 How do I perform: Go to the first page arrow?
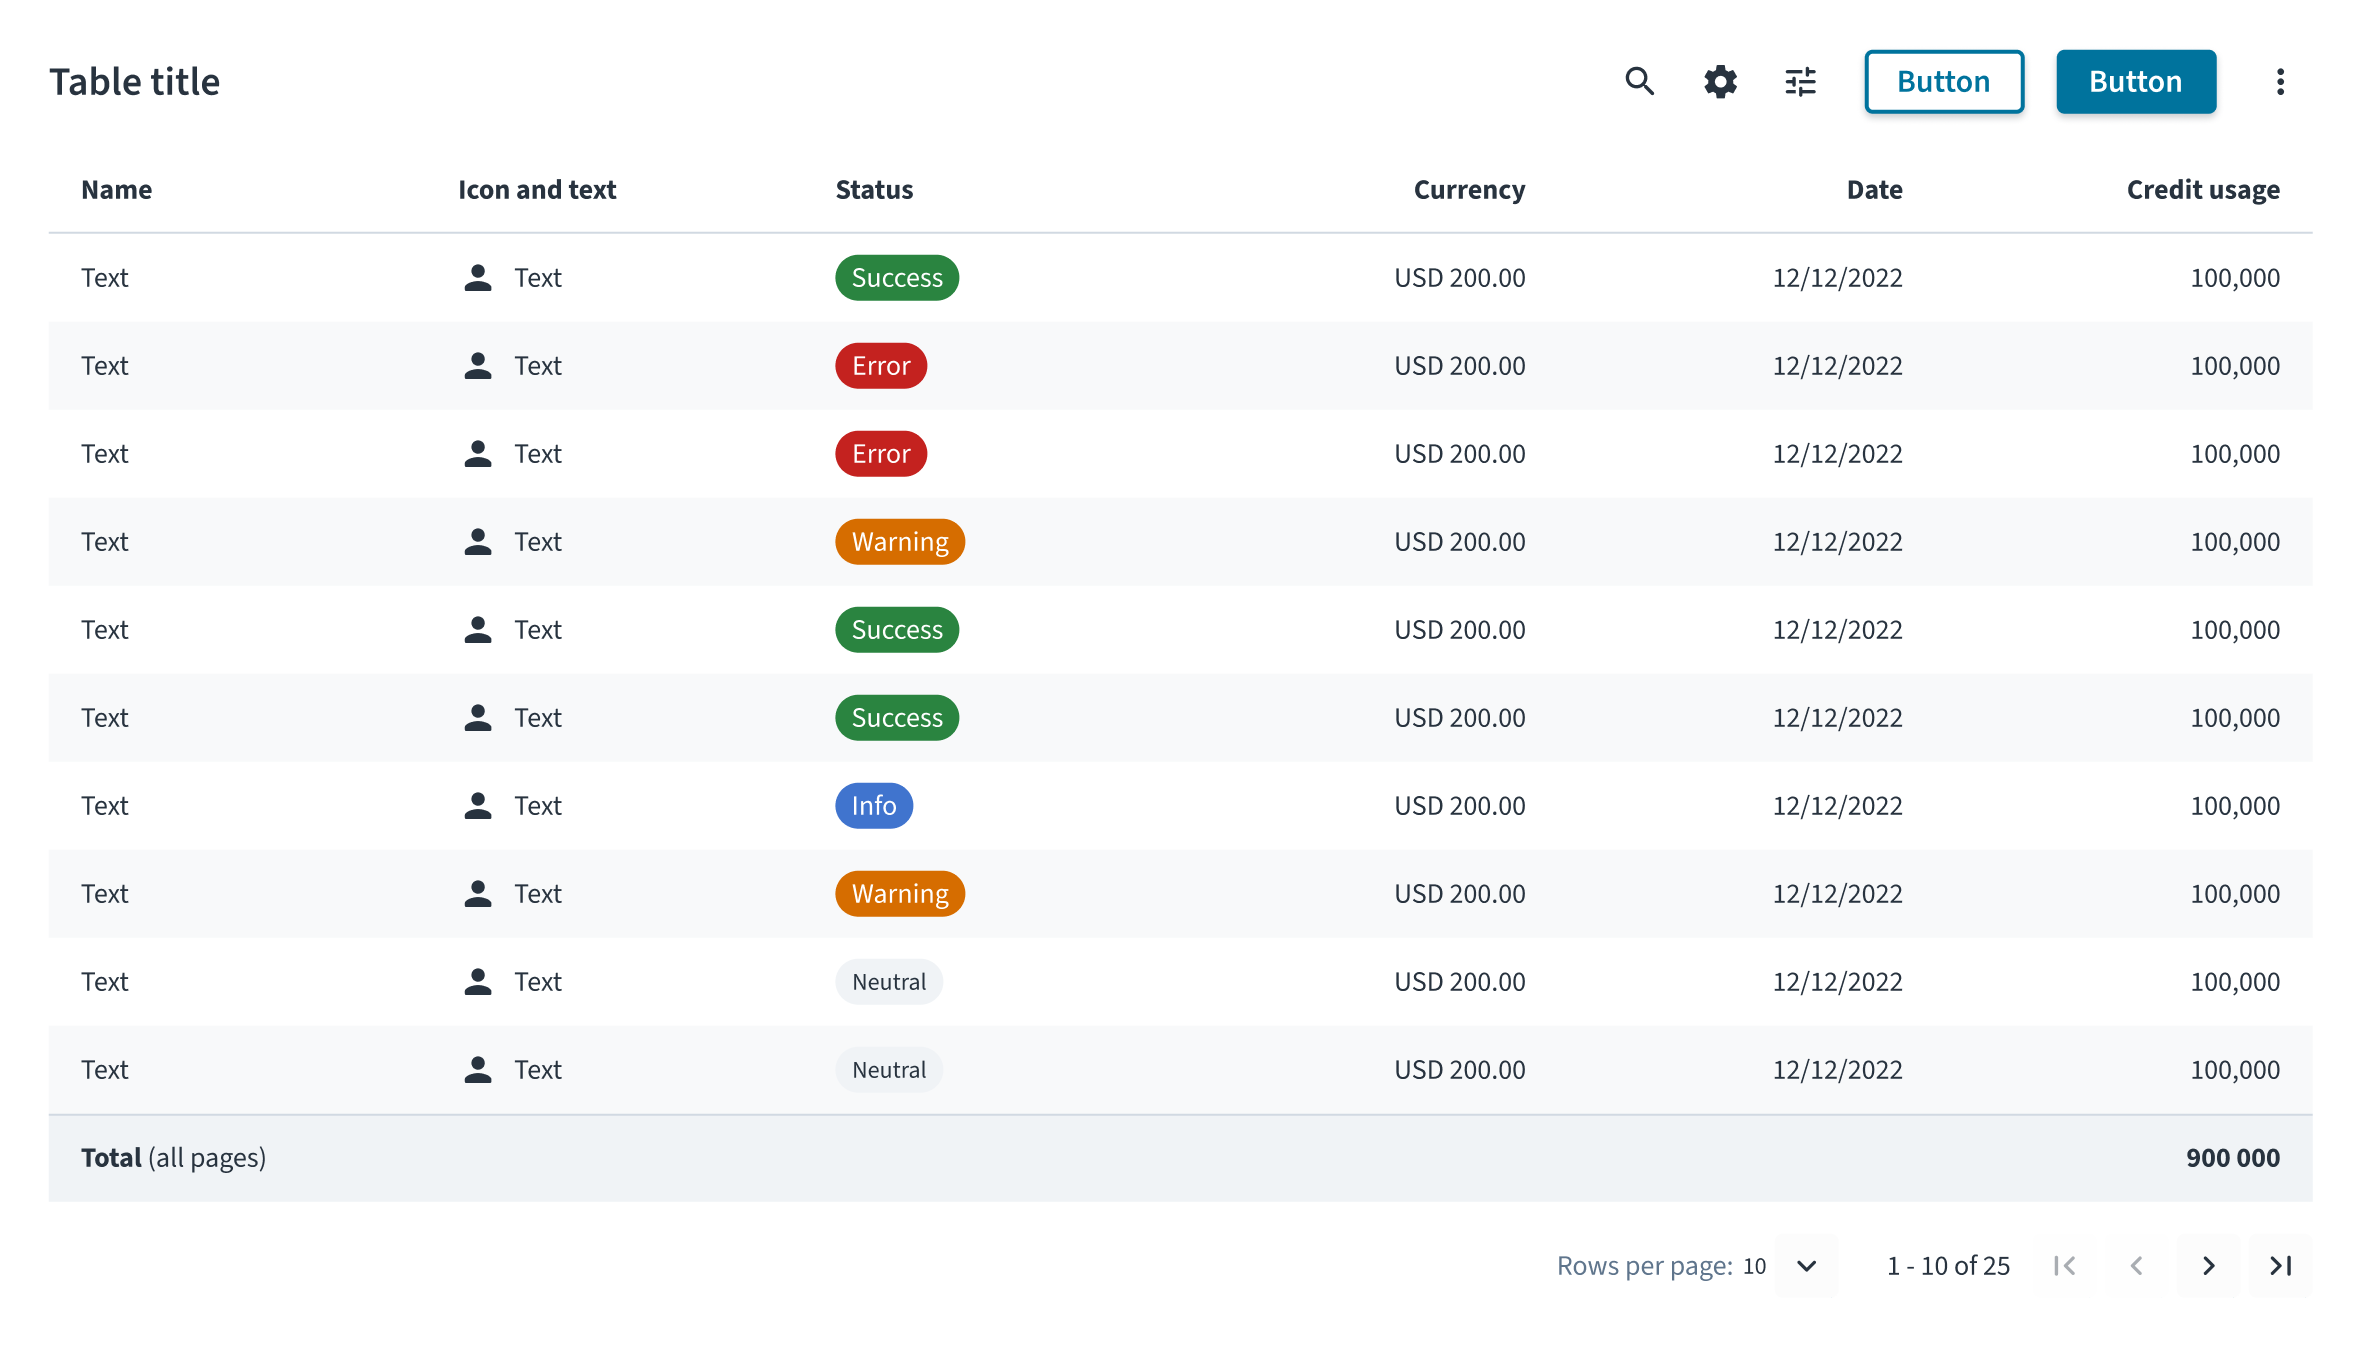[2064, 1266]
